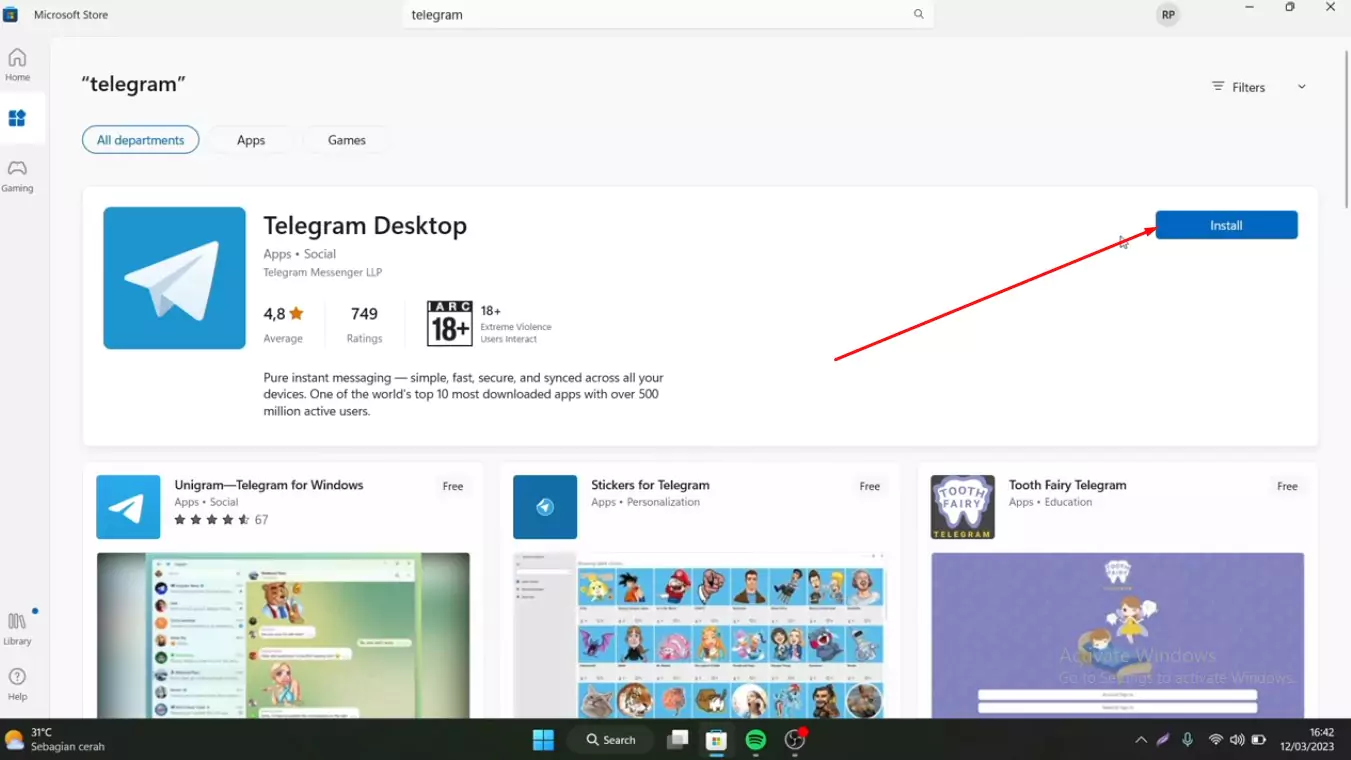This screenshot has width=1351, height=760.
Task: Open the weather widget showing 31°C
Action: [55, 740]
